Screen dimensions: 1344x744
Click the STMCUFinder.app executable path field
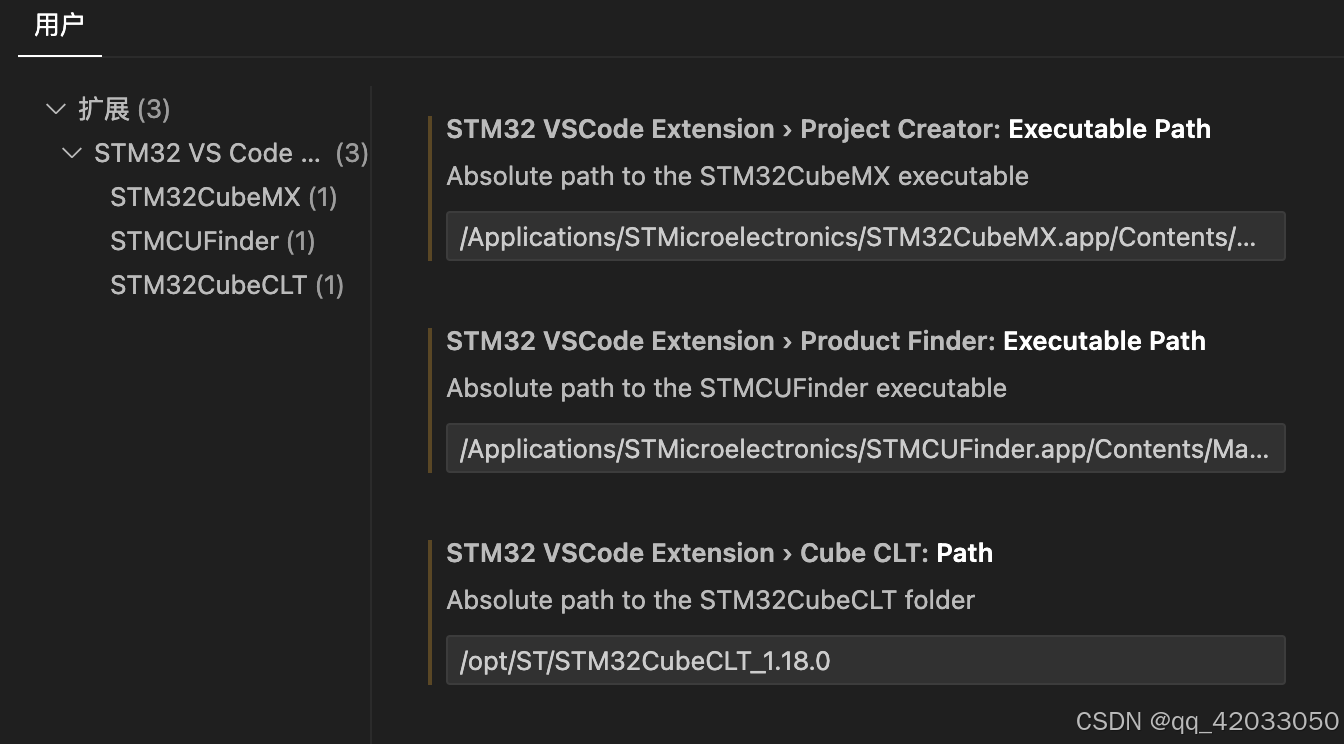click(x=865, y=448)
